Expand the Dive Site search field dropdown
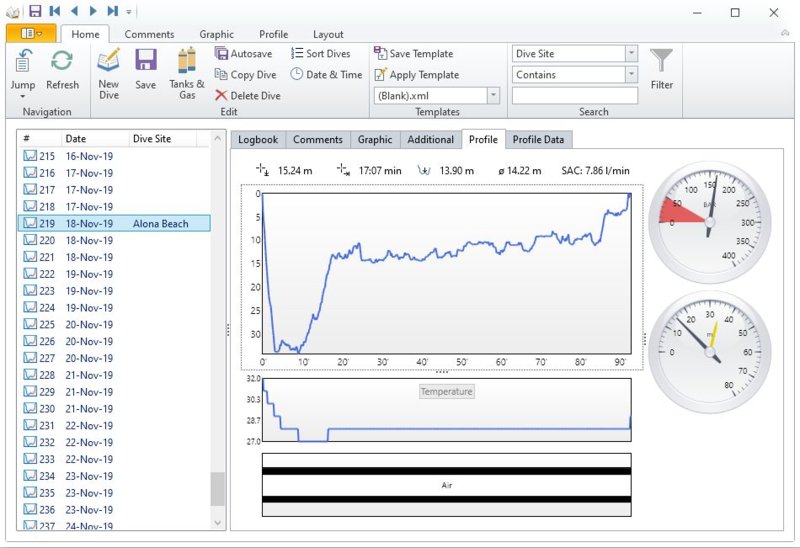 (x=630, y=54)
